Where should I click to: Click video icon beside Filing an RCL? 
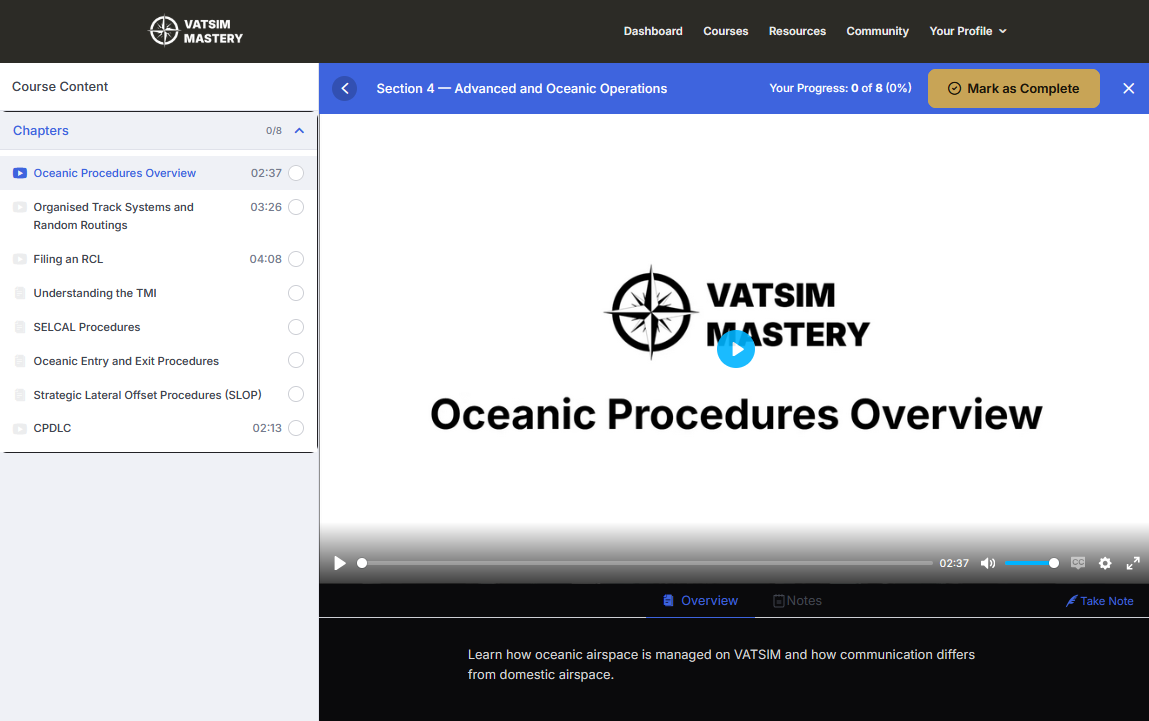pos(20,259)
